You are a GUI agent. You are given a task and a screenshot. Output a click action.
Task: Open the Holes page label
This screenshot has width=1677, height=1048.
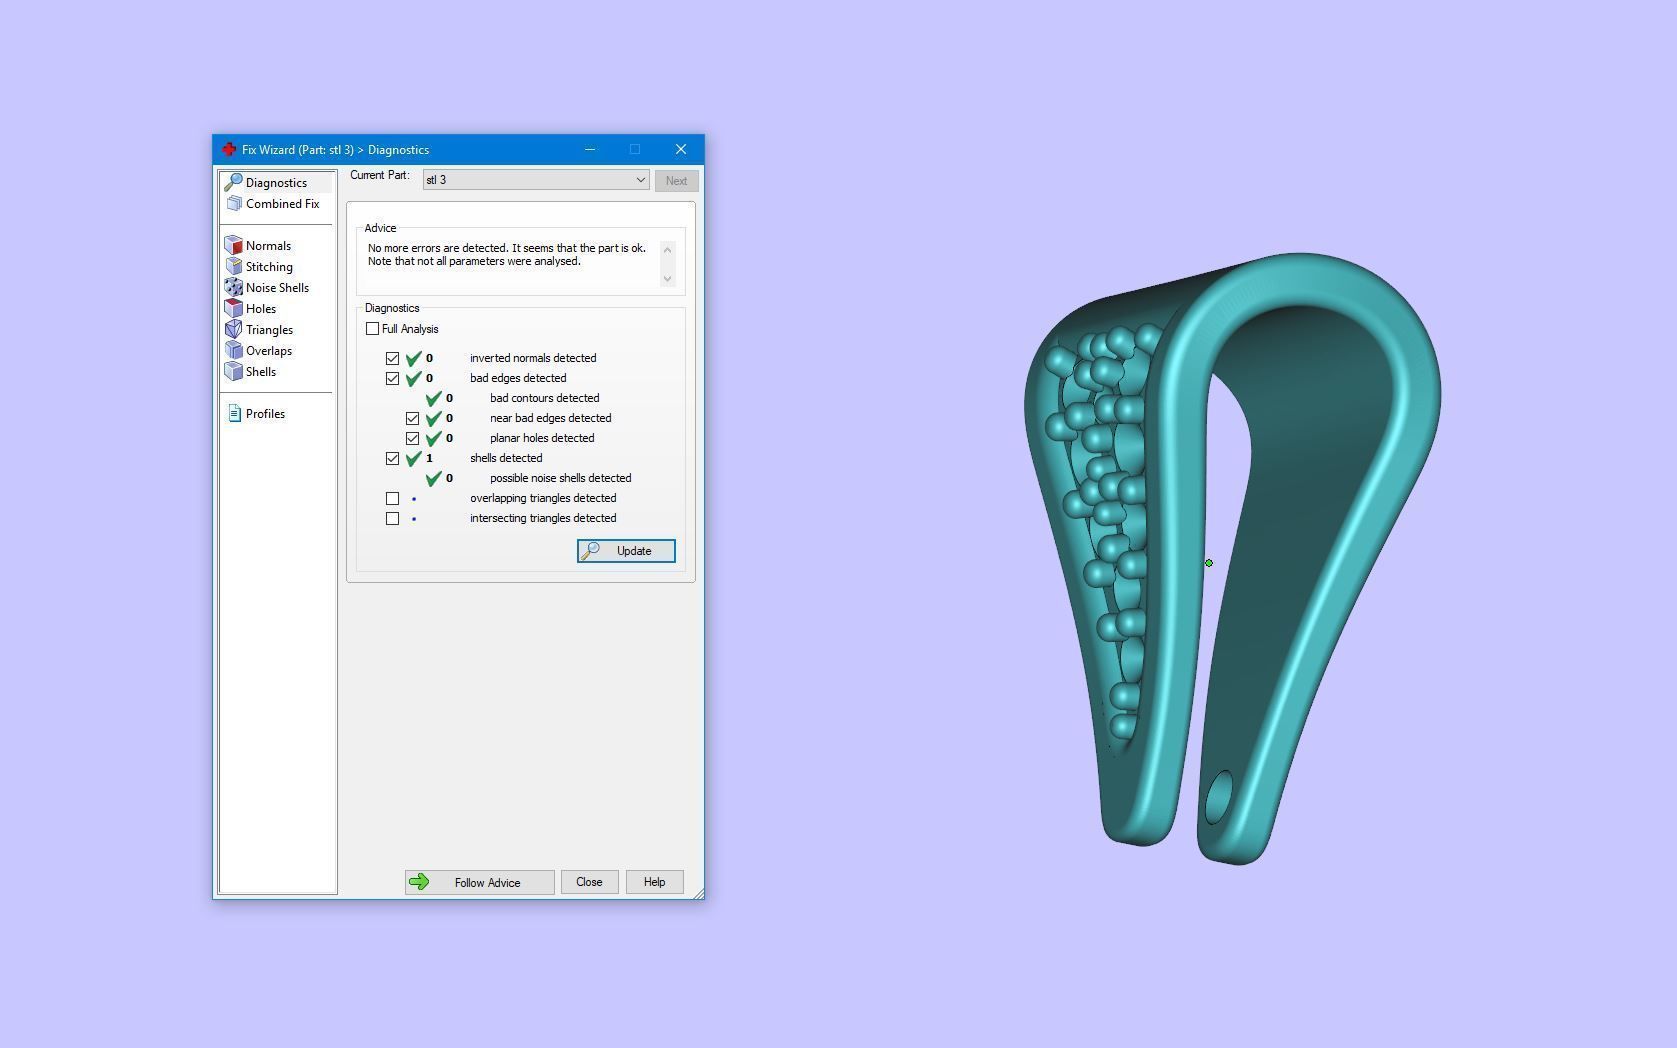pos(261,309)
